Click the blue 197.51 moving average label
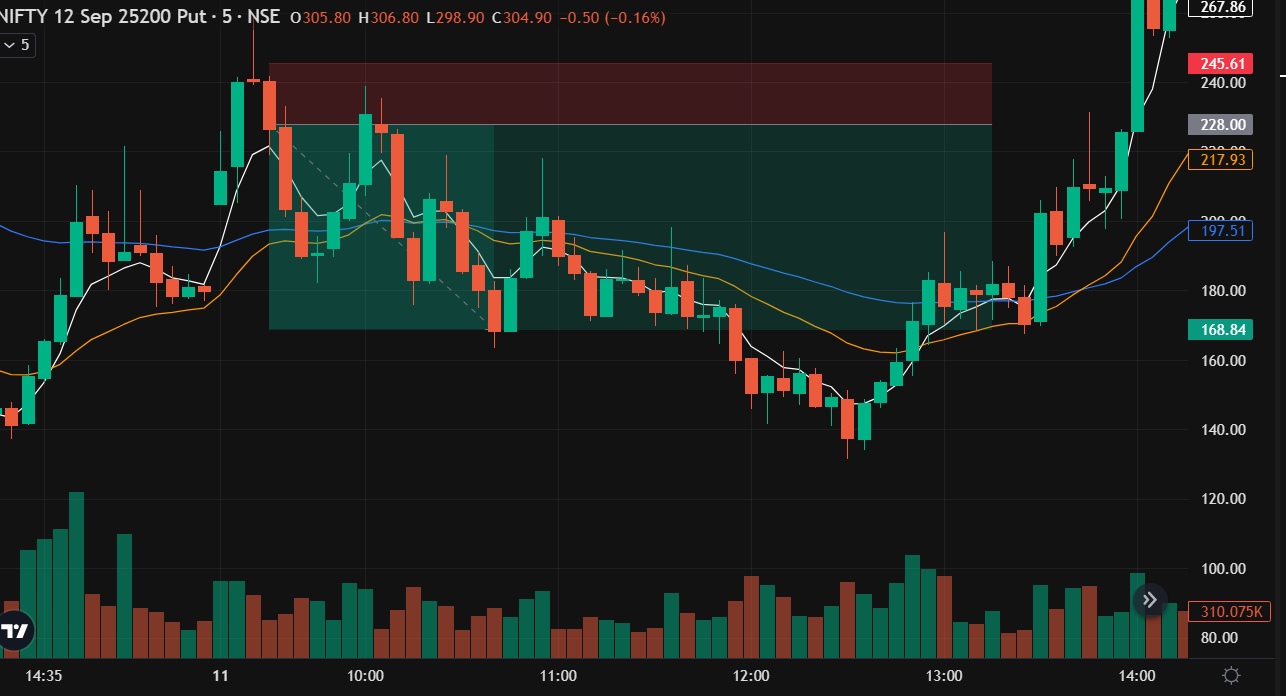 tap(1220, 231)
